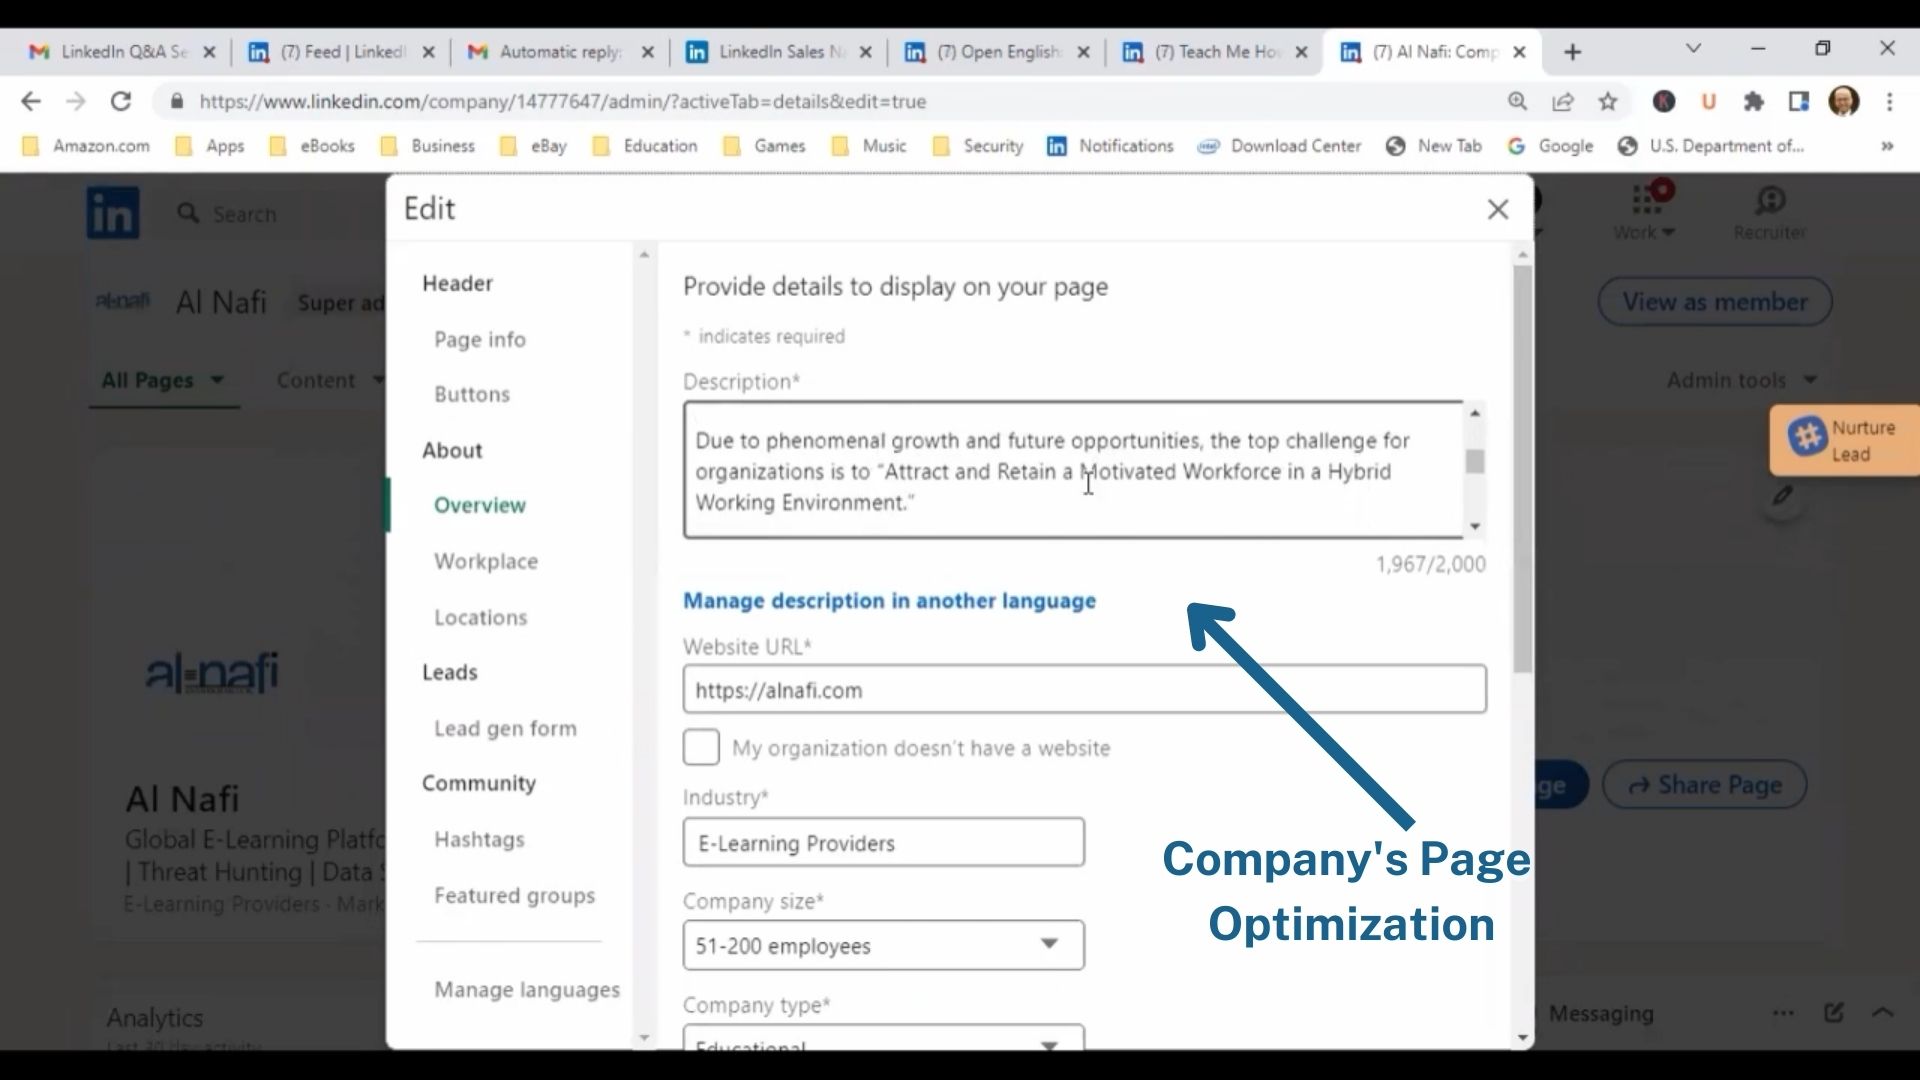Click in the Website URL field

[x=1084, y=689]
